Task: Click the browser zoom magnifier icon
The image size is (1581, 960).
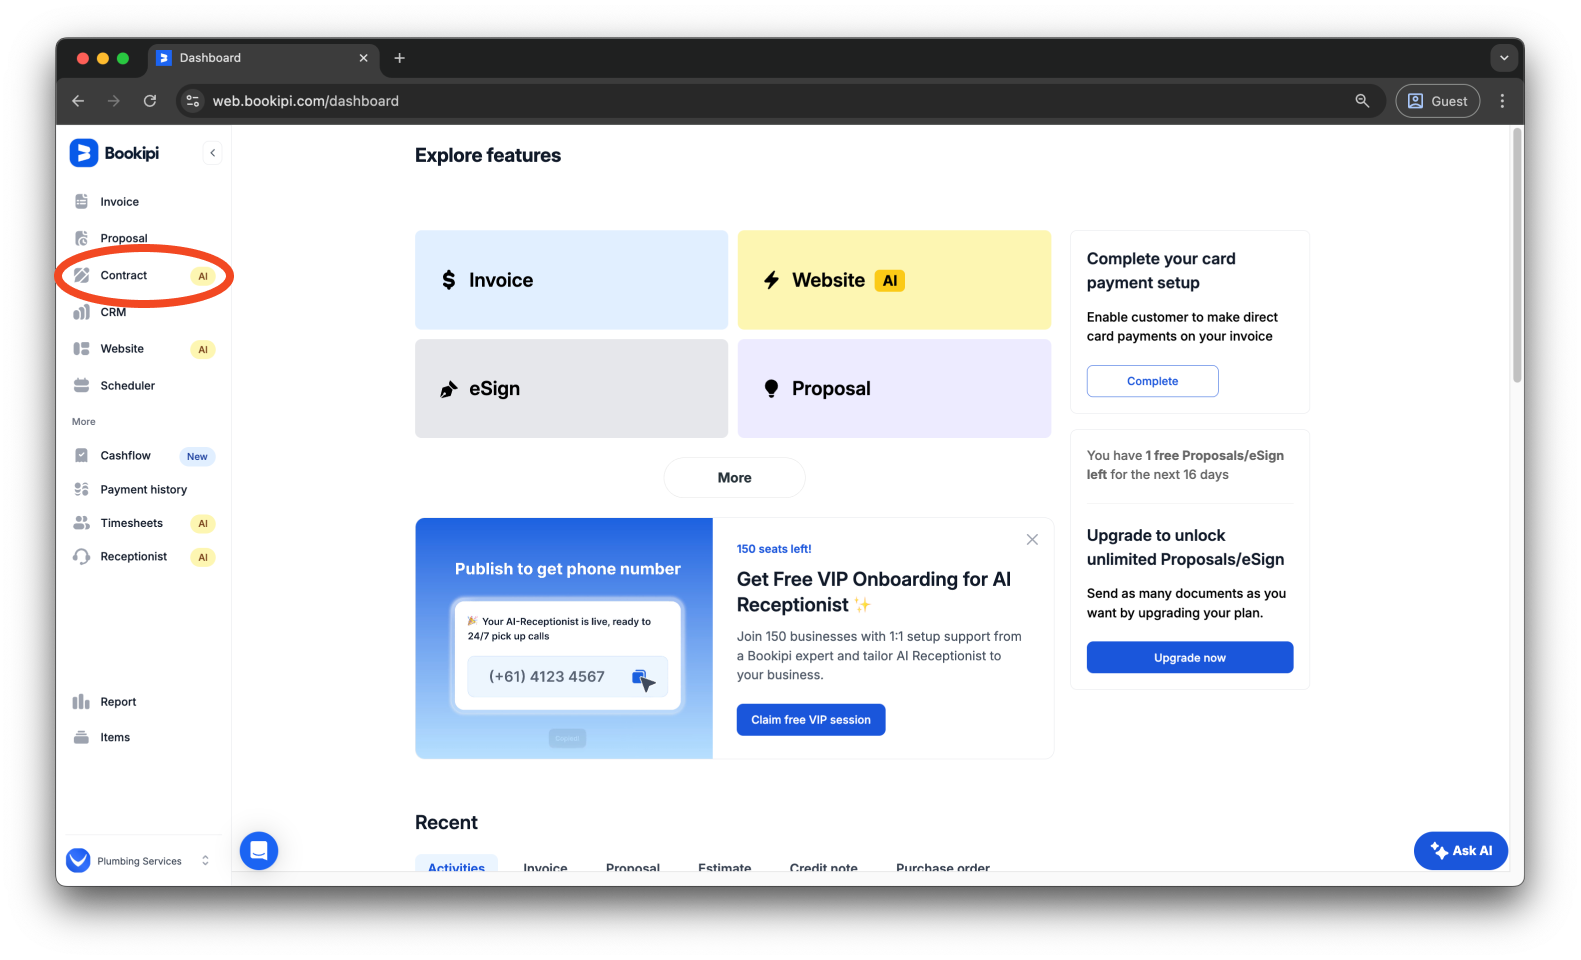Action: 1362,101
